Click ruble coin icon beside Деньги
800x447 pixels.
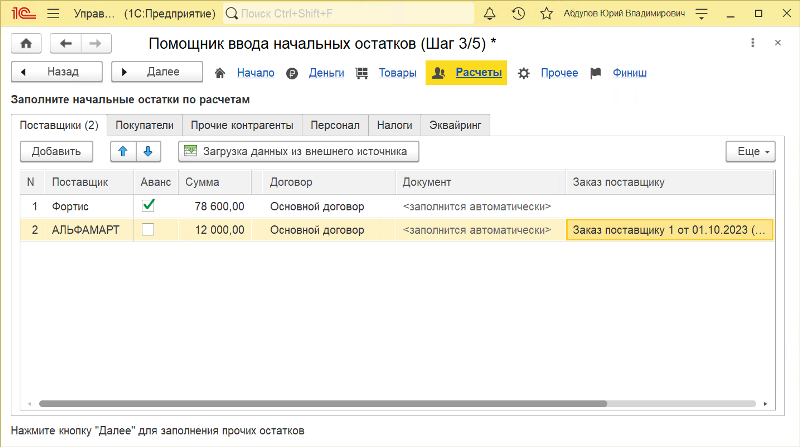[292, 73]
